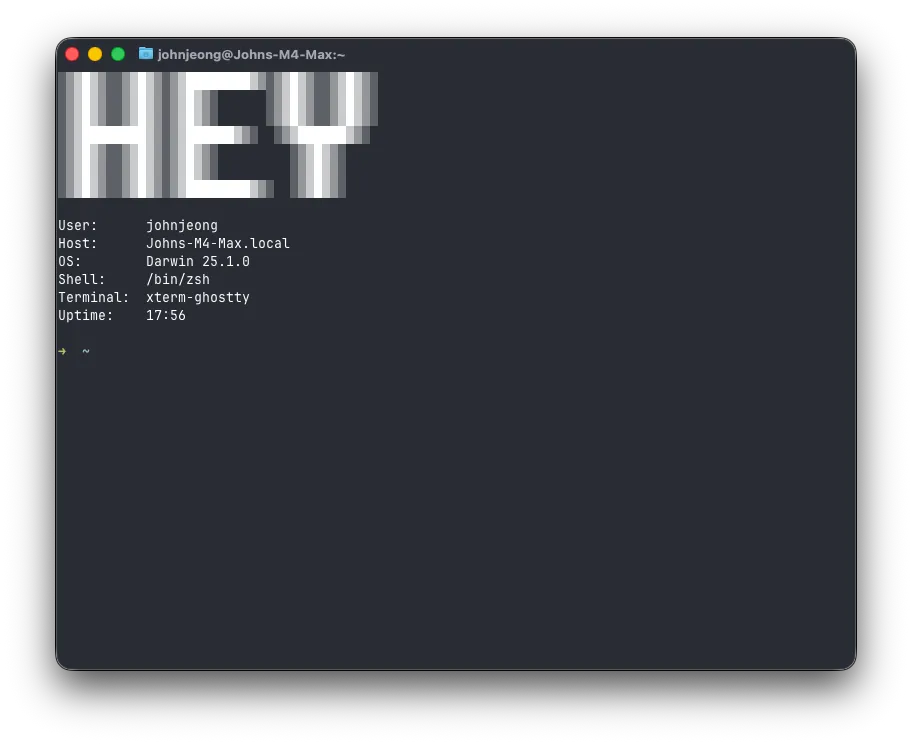Image resolution: width=912 pixels, height=744 pixels.
Task: Close the terminal window with red button
Action: click(x=72, y=54)
